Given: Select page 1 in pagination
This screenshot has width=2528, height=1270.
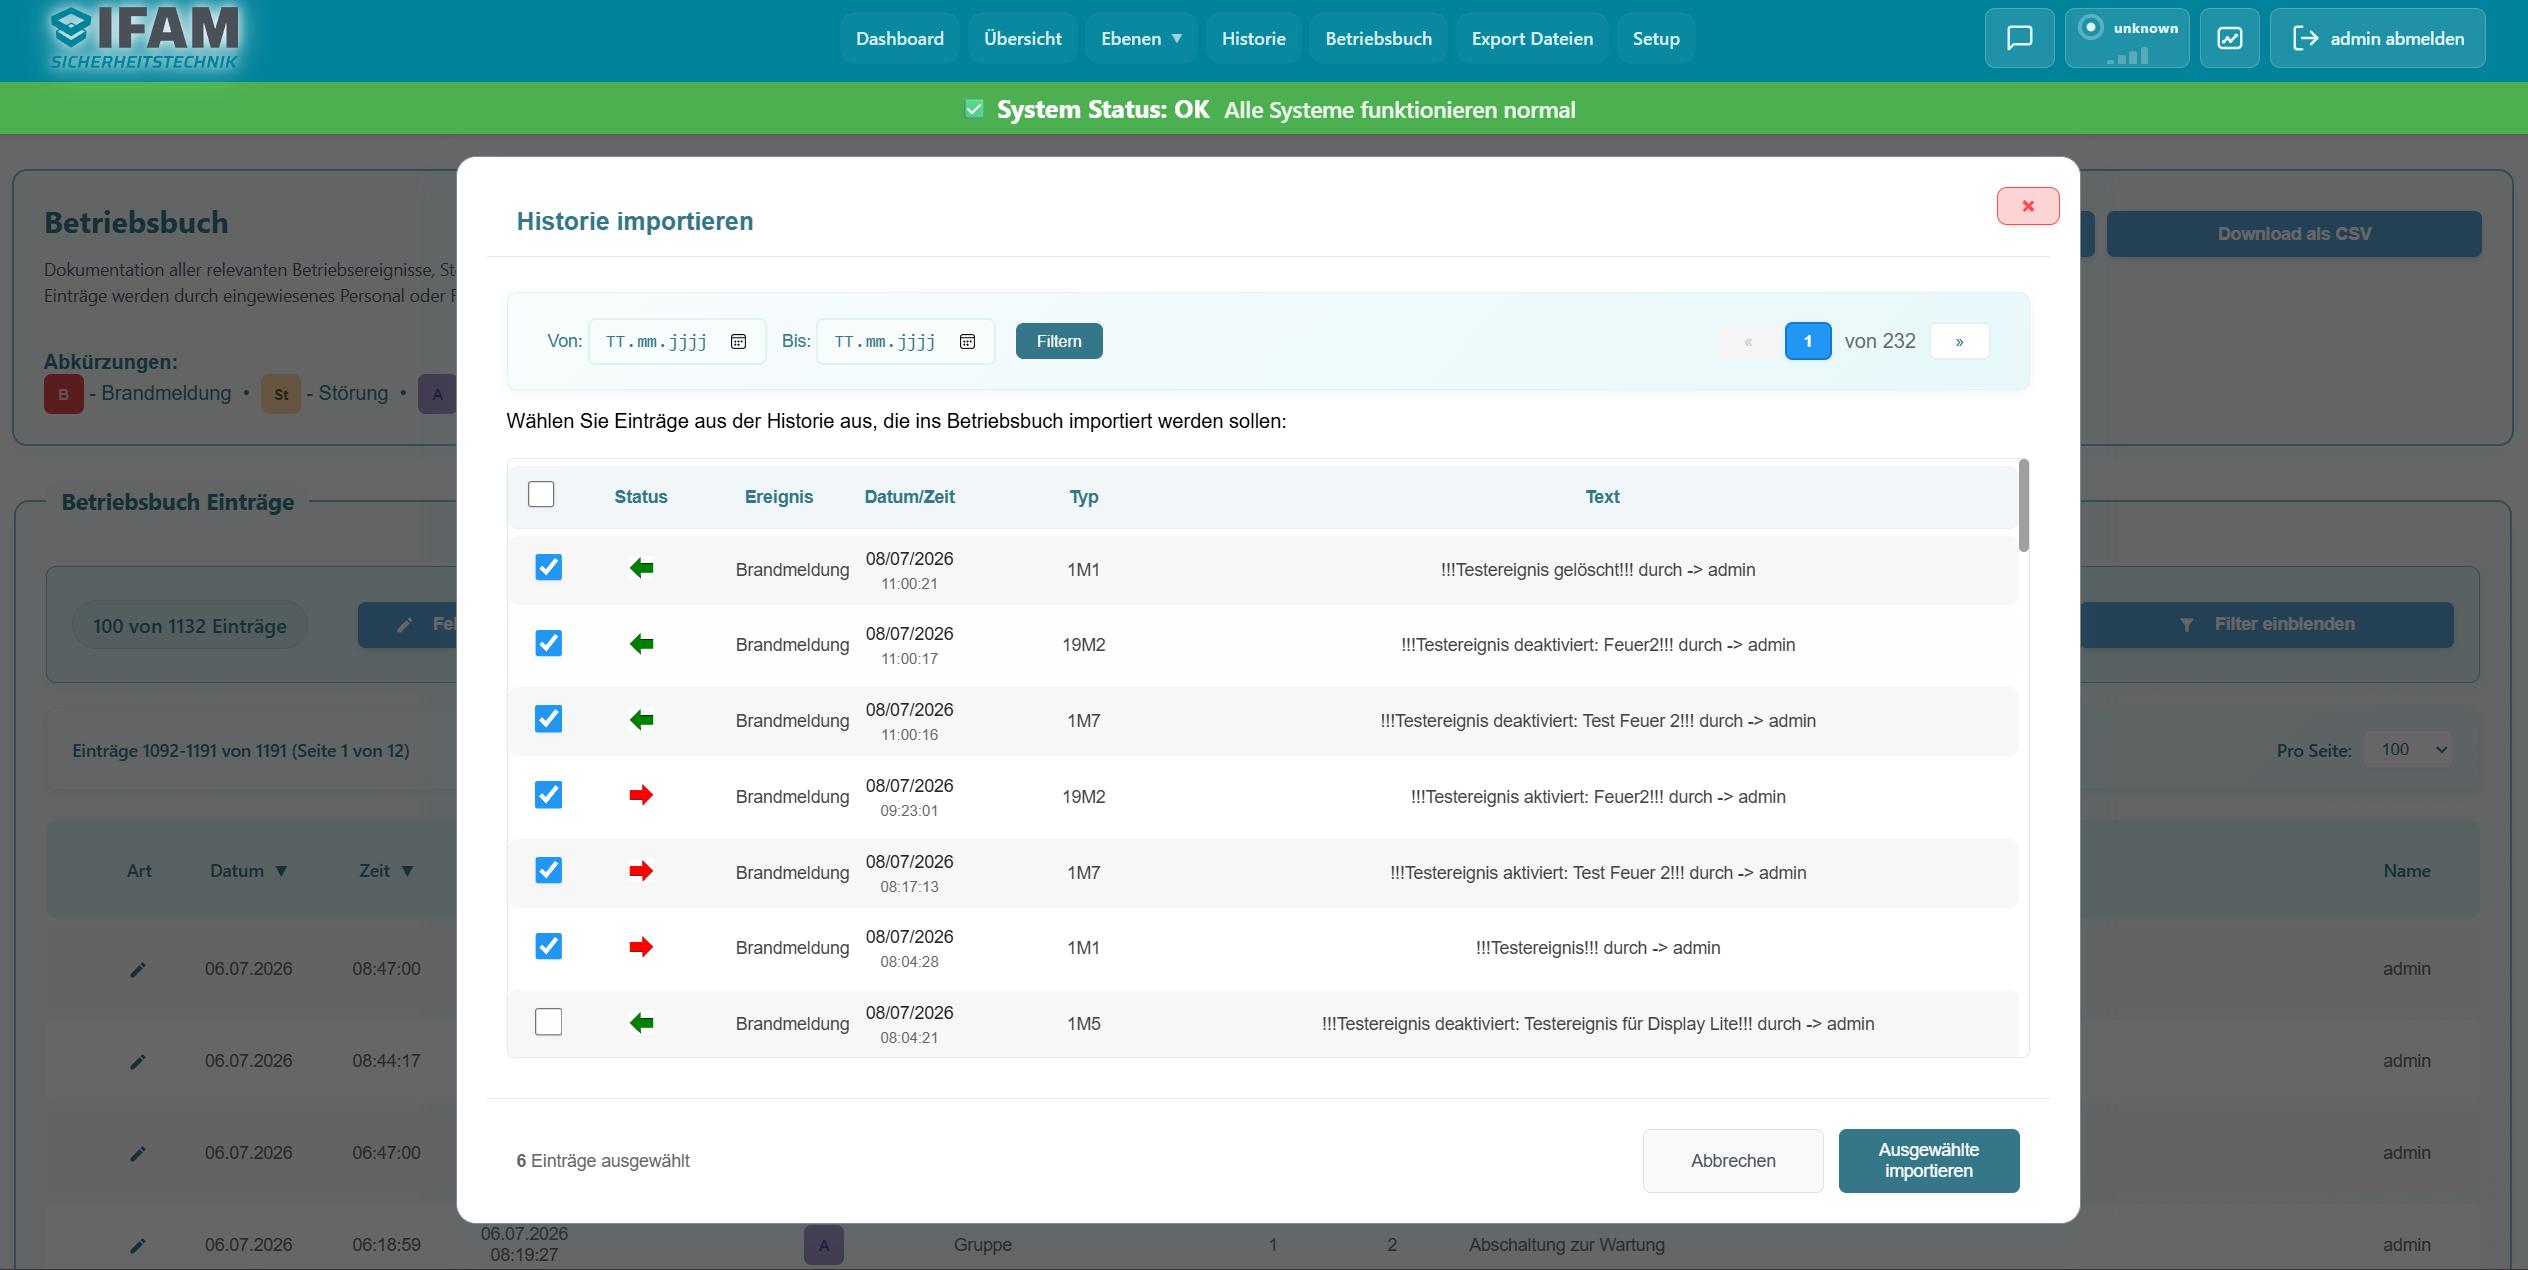Looking at the screenshot, I should pyautogui.click(x=1808, y=341).
